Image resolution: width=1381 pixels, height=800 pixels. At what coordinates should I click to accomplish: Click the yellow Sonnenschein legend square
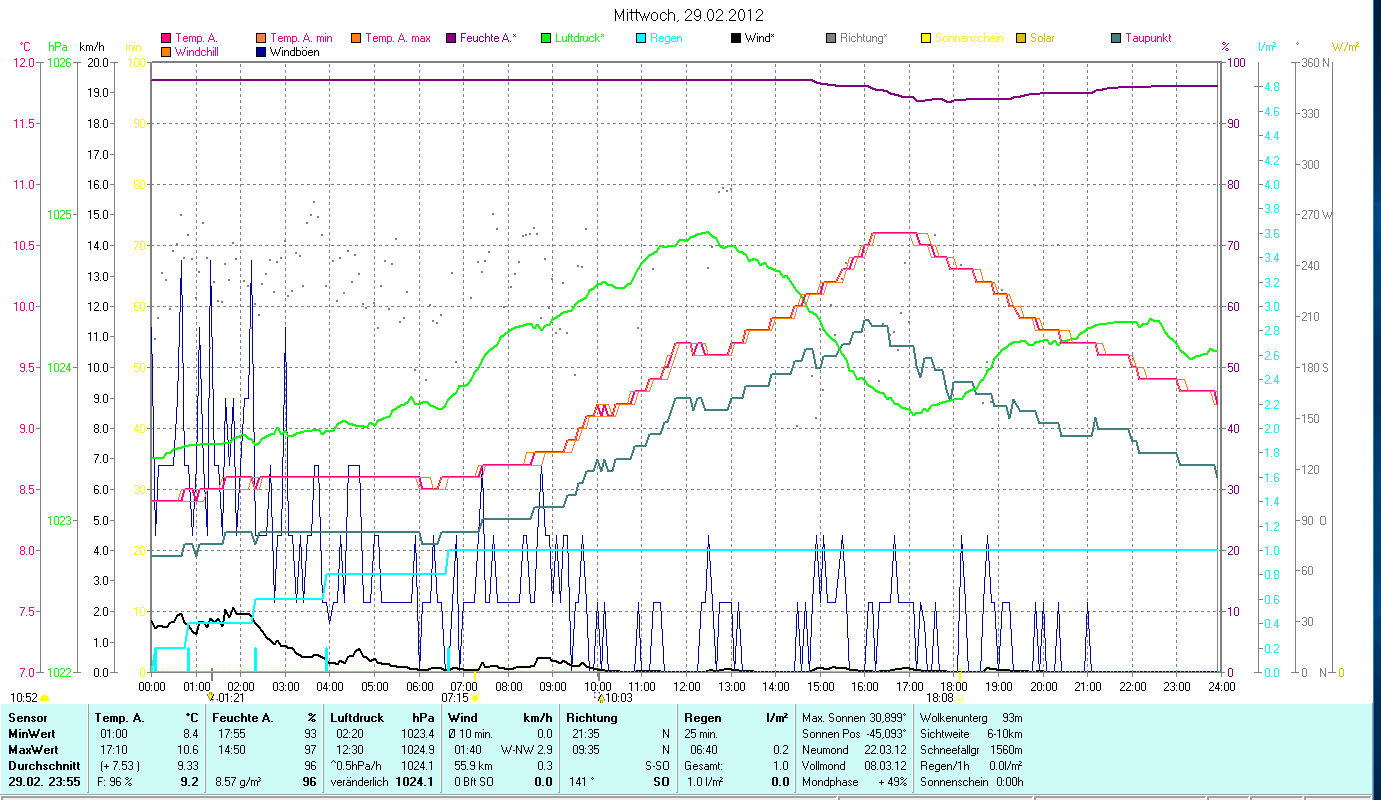926,39
